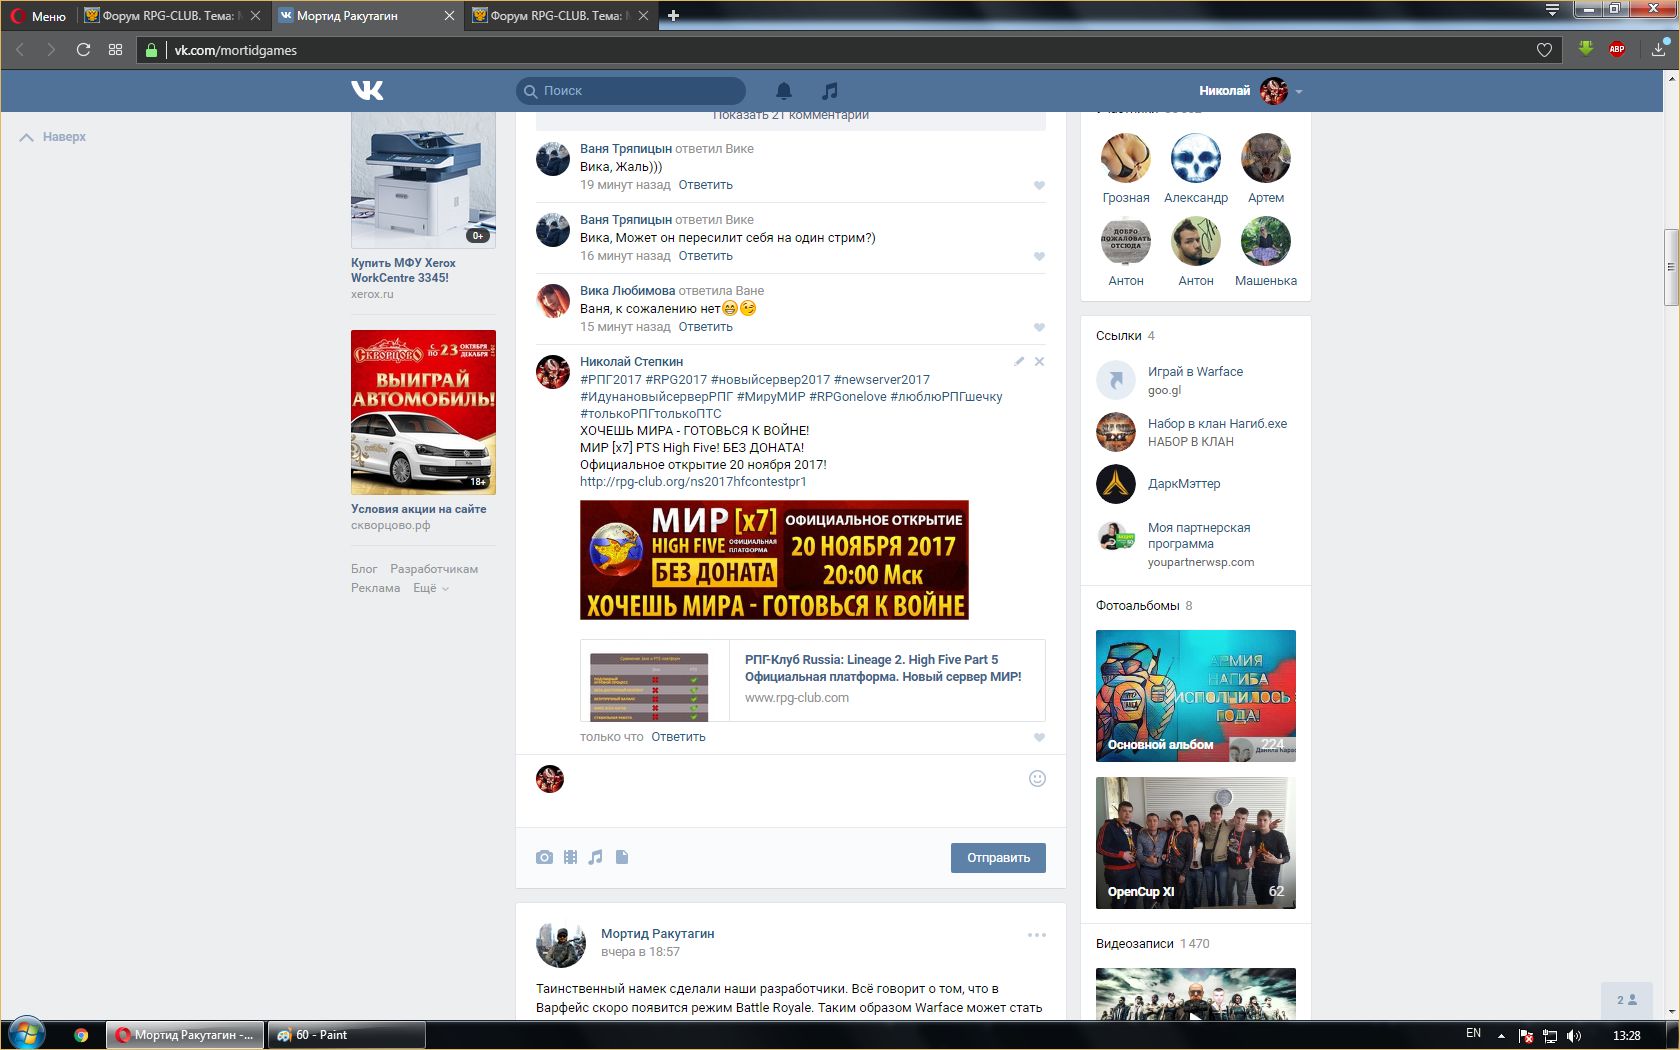Edit Николай Степкин's comment with pencil icon
This screenshot has height=1050, width=1680.
pos(1019,361)
